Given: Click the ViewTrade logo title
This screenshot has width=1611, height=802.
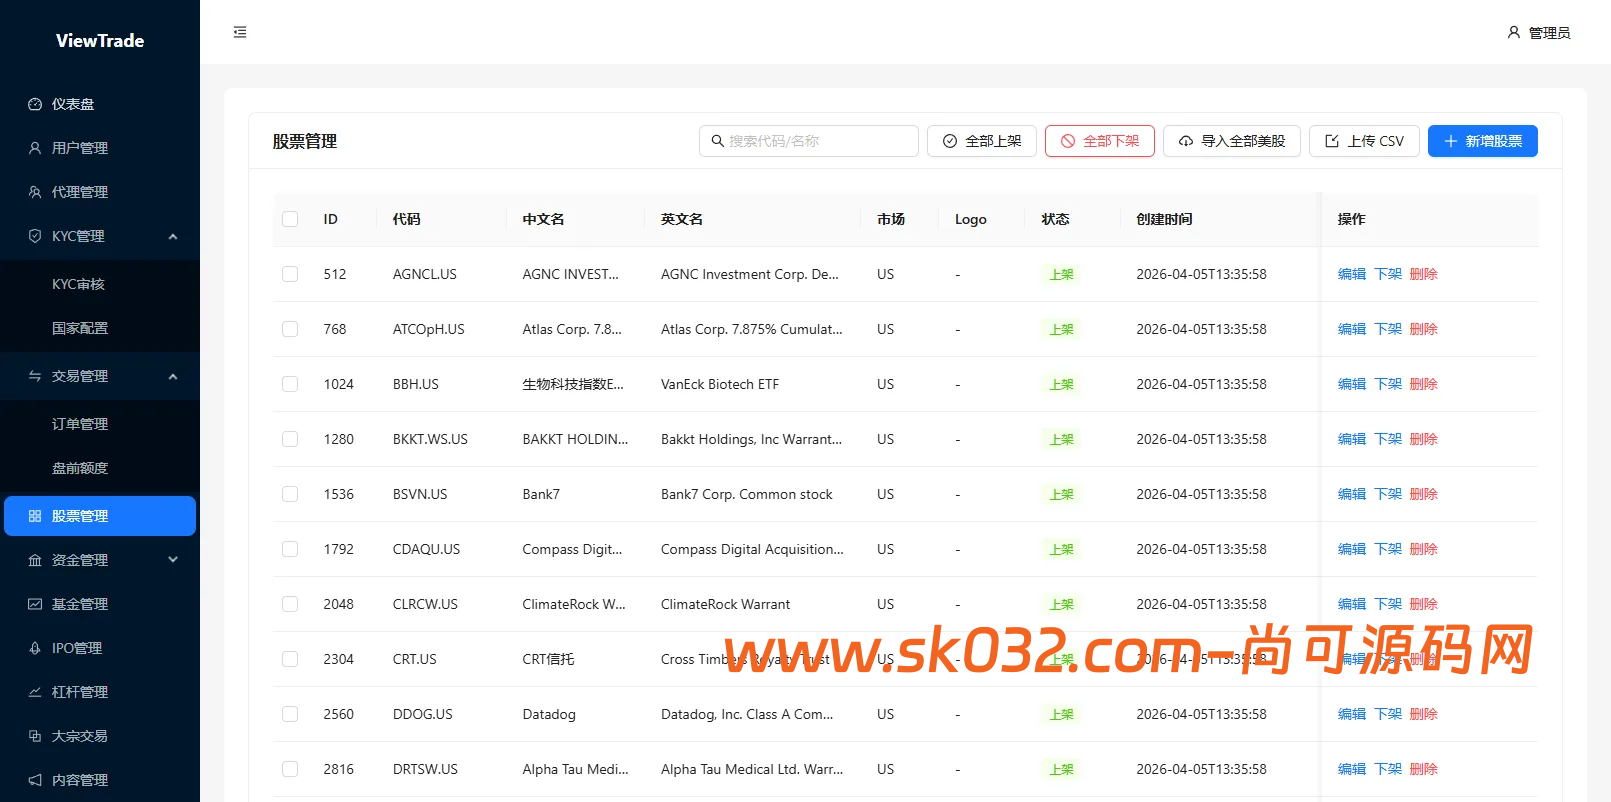Looking at the screenshot, I should pyautogui.click(x=100, y=41).
